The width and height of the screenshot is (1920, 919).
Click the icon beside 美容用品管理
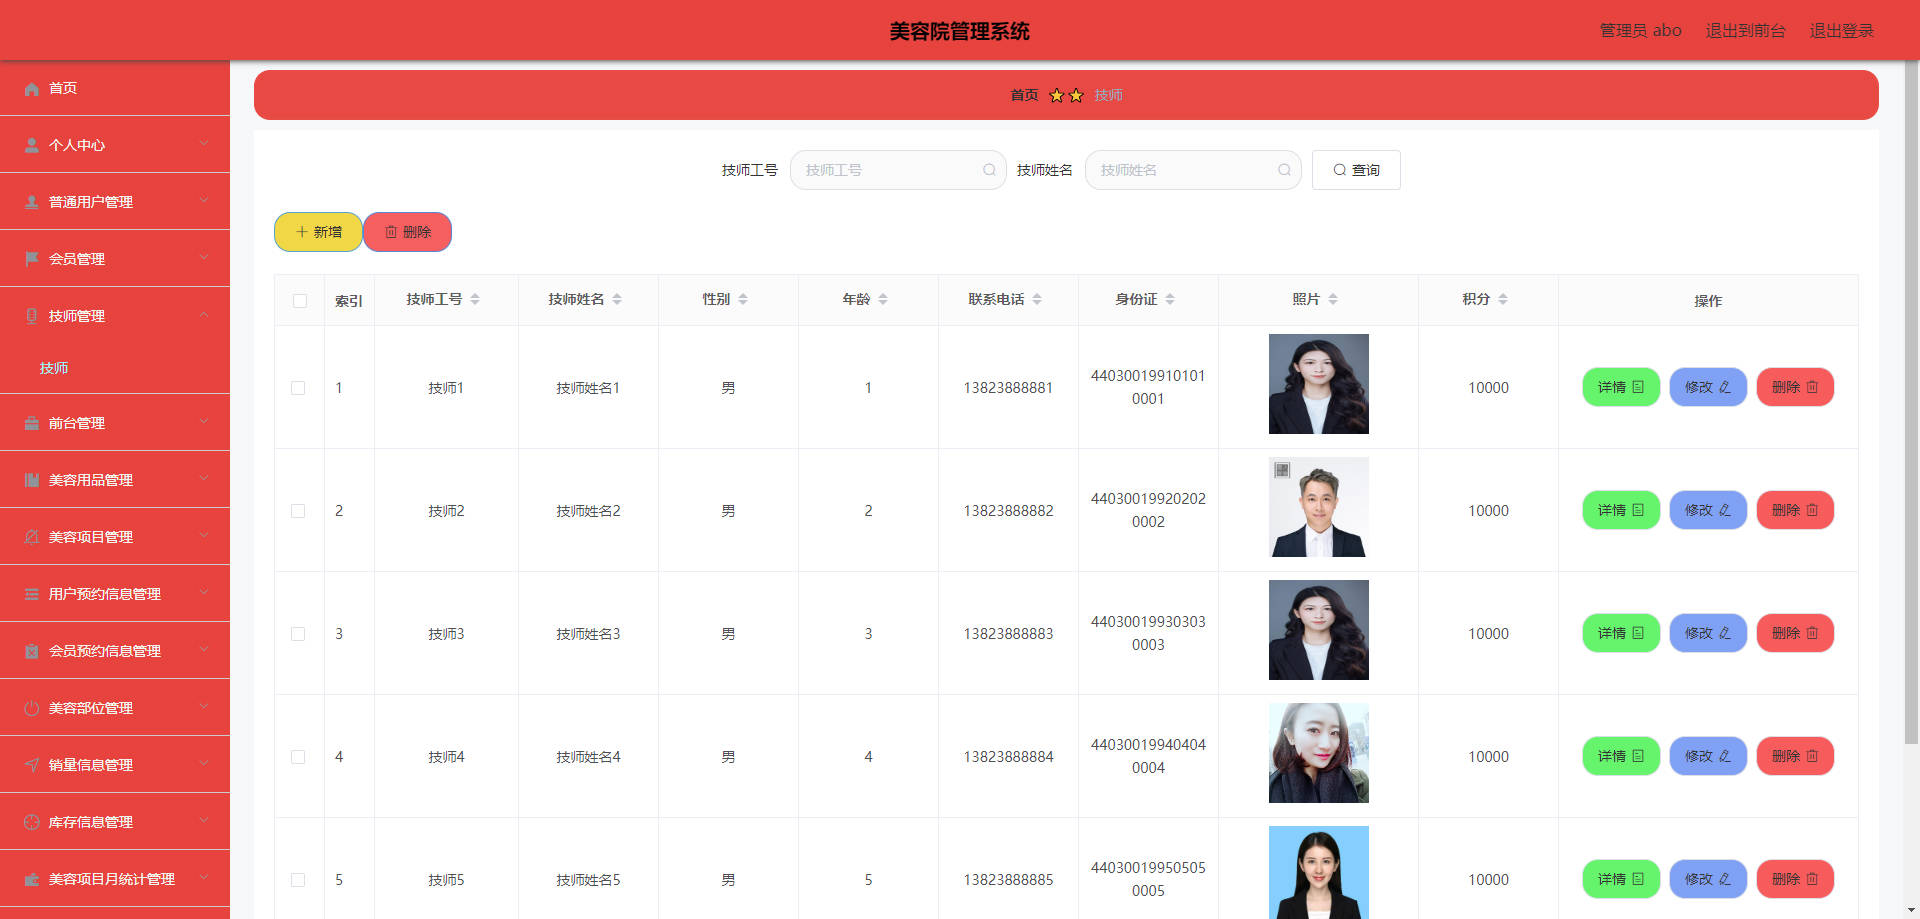32,481
